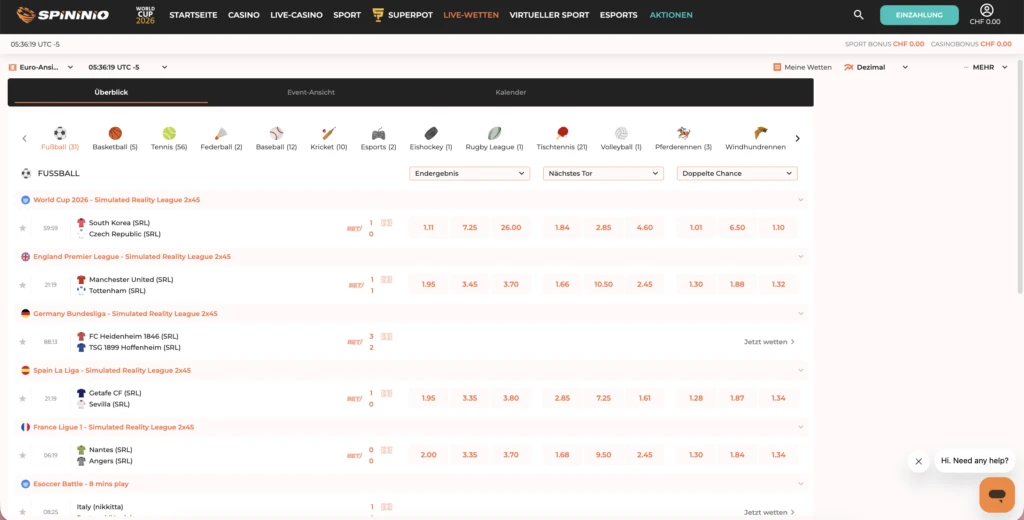
Task: Switch to the Kalender tab
Action: coord(511,92)
